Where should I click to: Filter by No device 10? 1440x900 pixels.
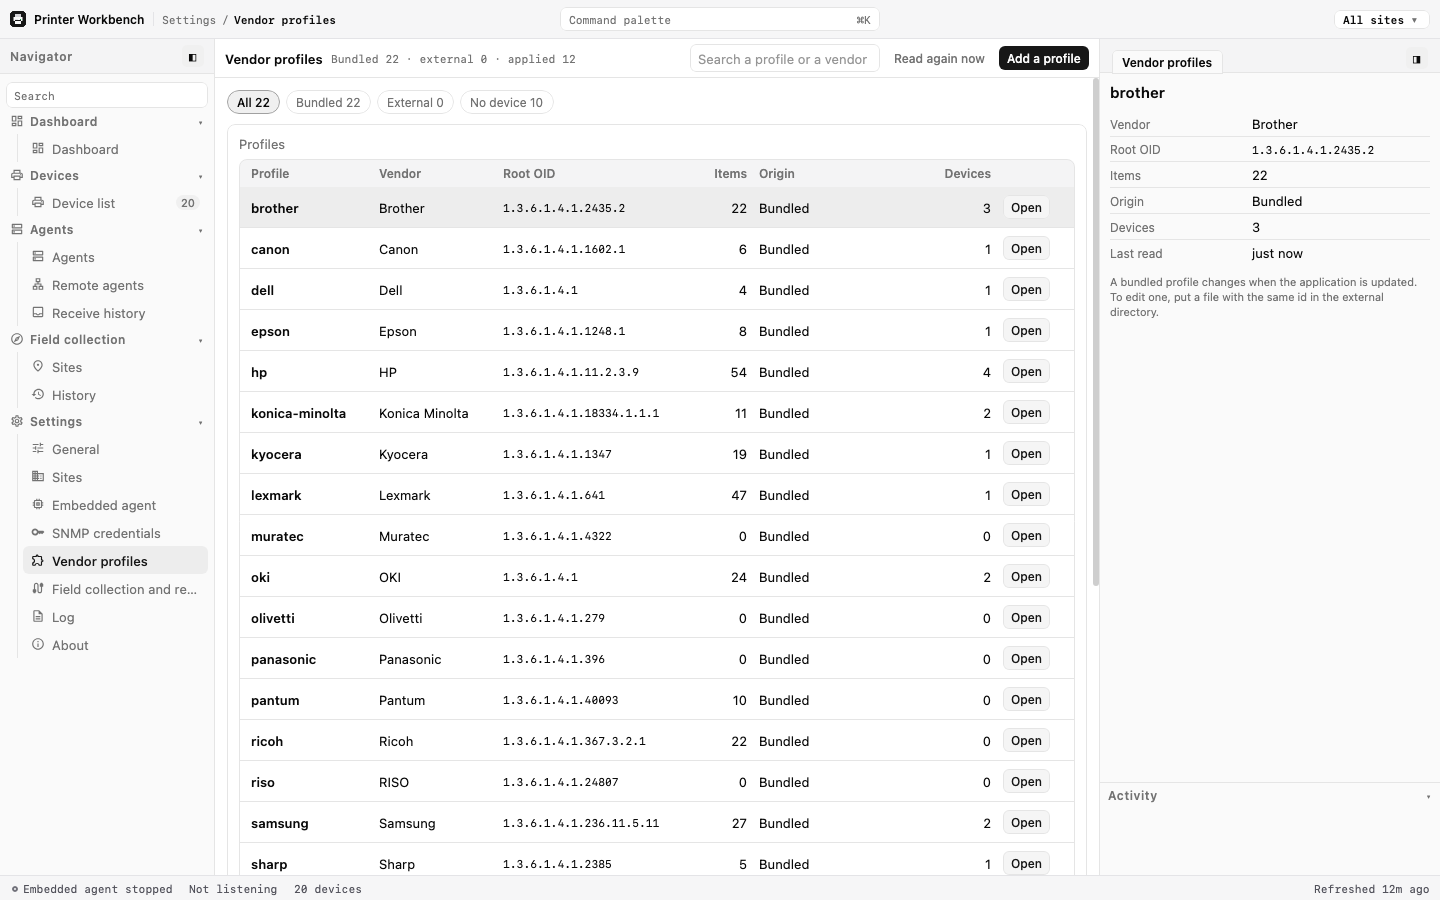pos(506,103)
